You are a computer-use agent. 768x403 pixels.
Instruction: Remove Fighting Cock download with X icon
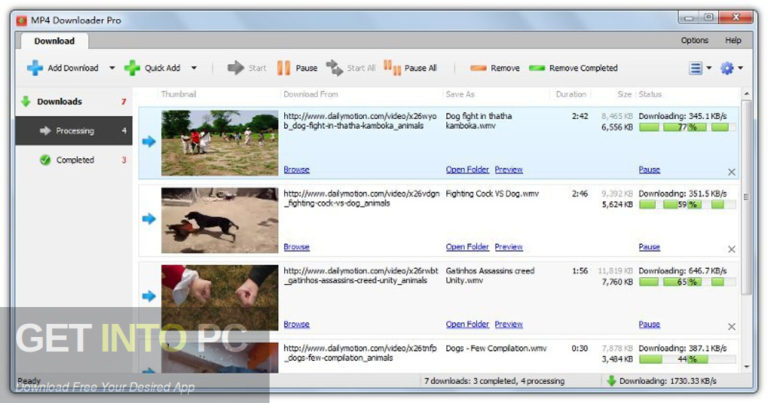[731, 249]
